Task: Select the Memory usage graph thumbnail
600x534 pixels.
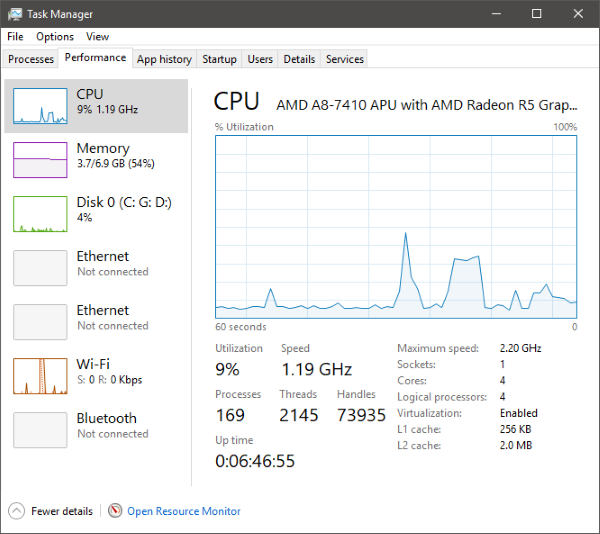Action: 40,159
